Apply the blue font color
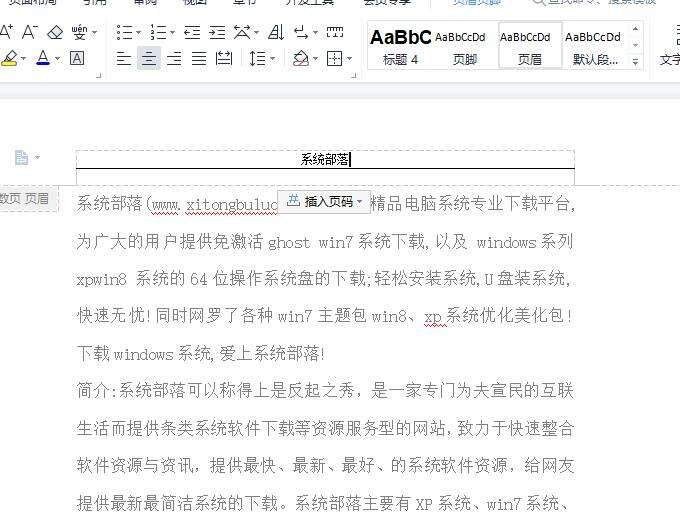The width and height of the screenshot is (680, 517). 43,58
